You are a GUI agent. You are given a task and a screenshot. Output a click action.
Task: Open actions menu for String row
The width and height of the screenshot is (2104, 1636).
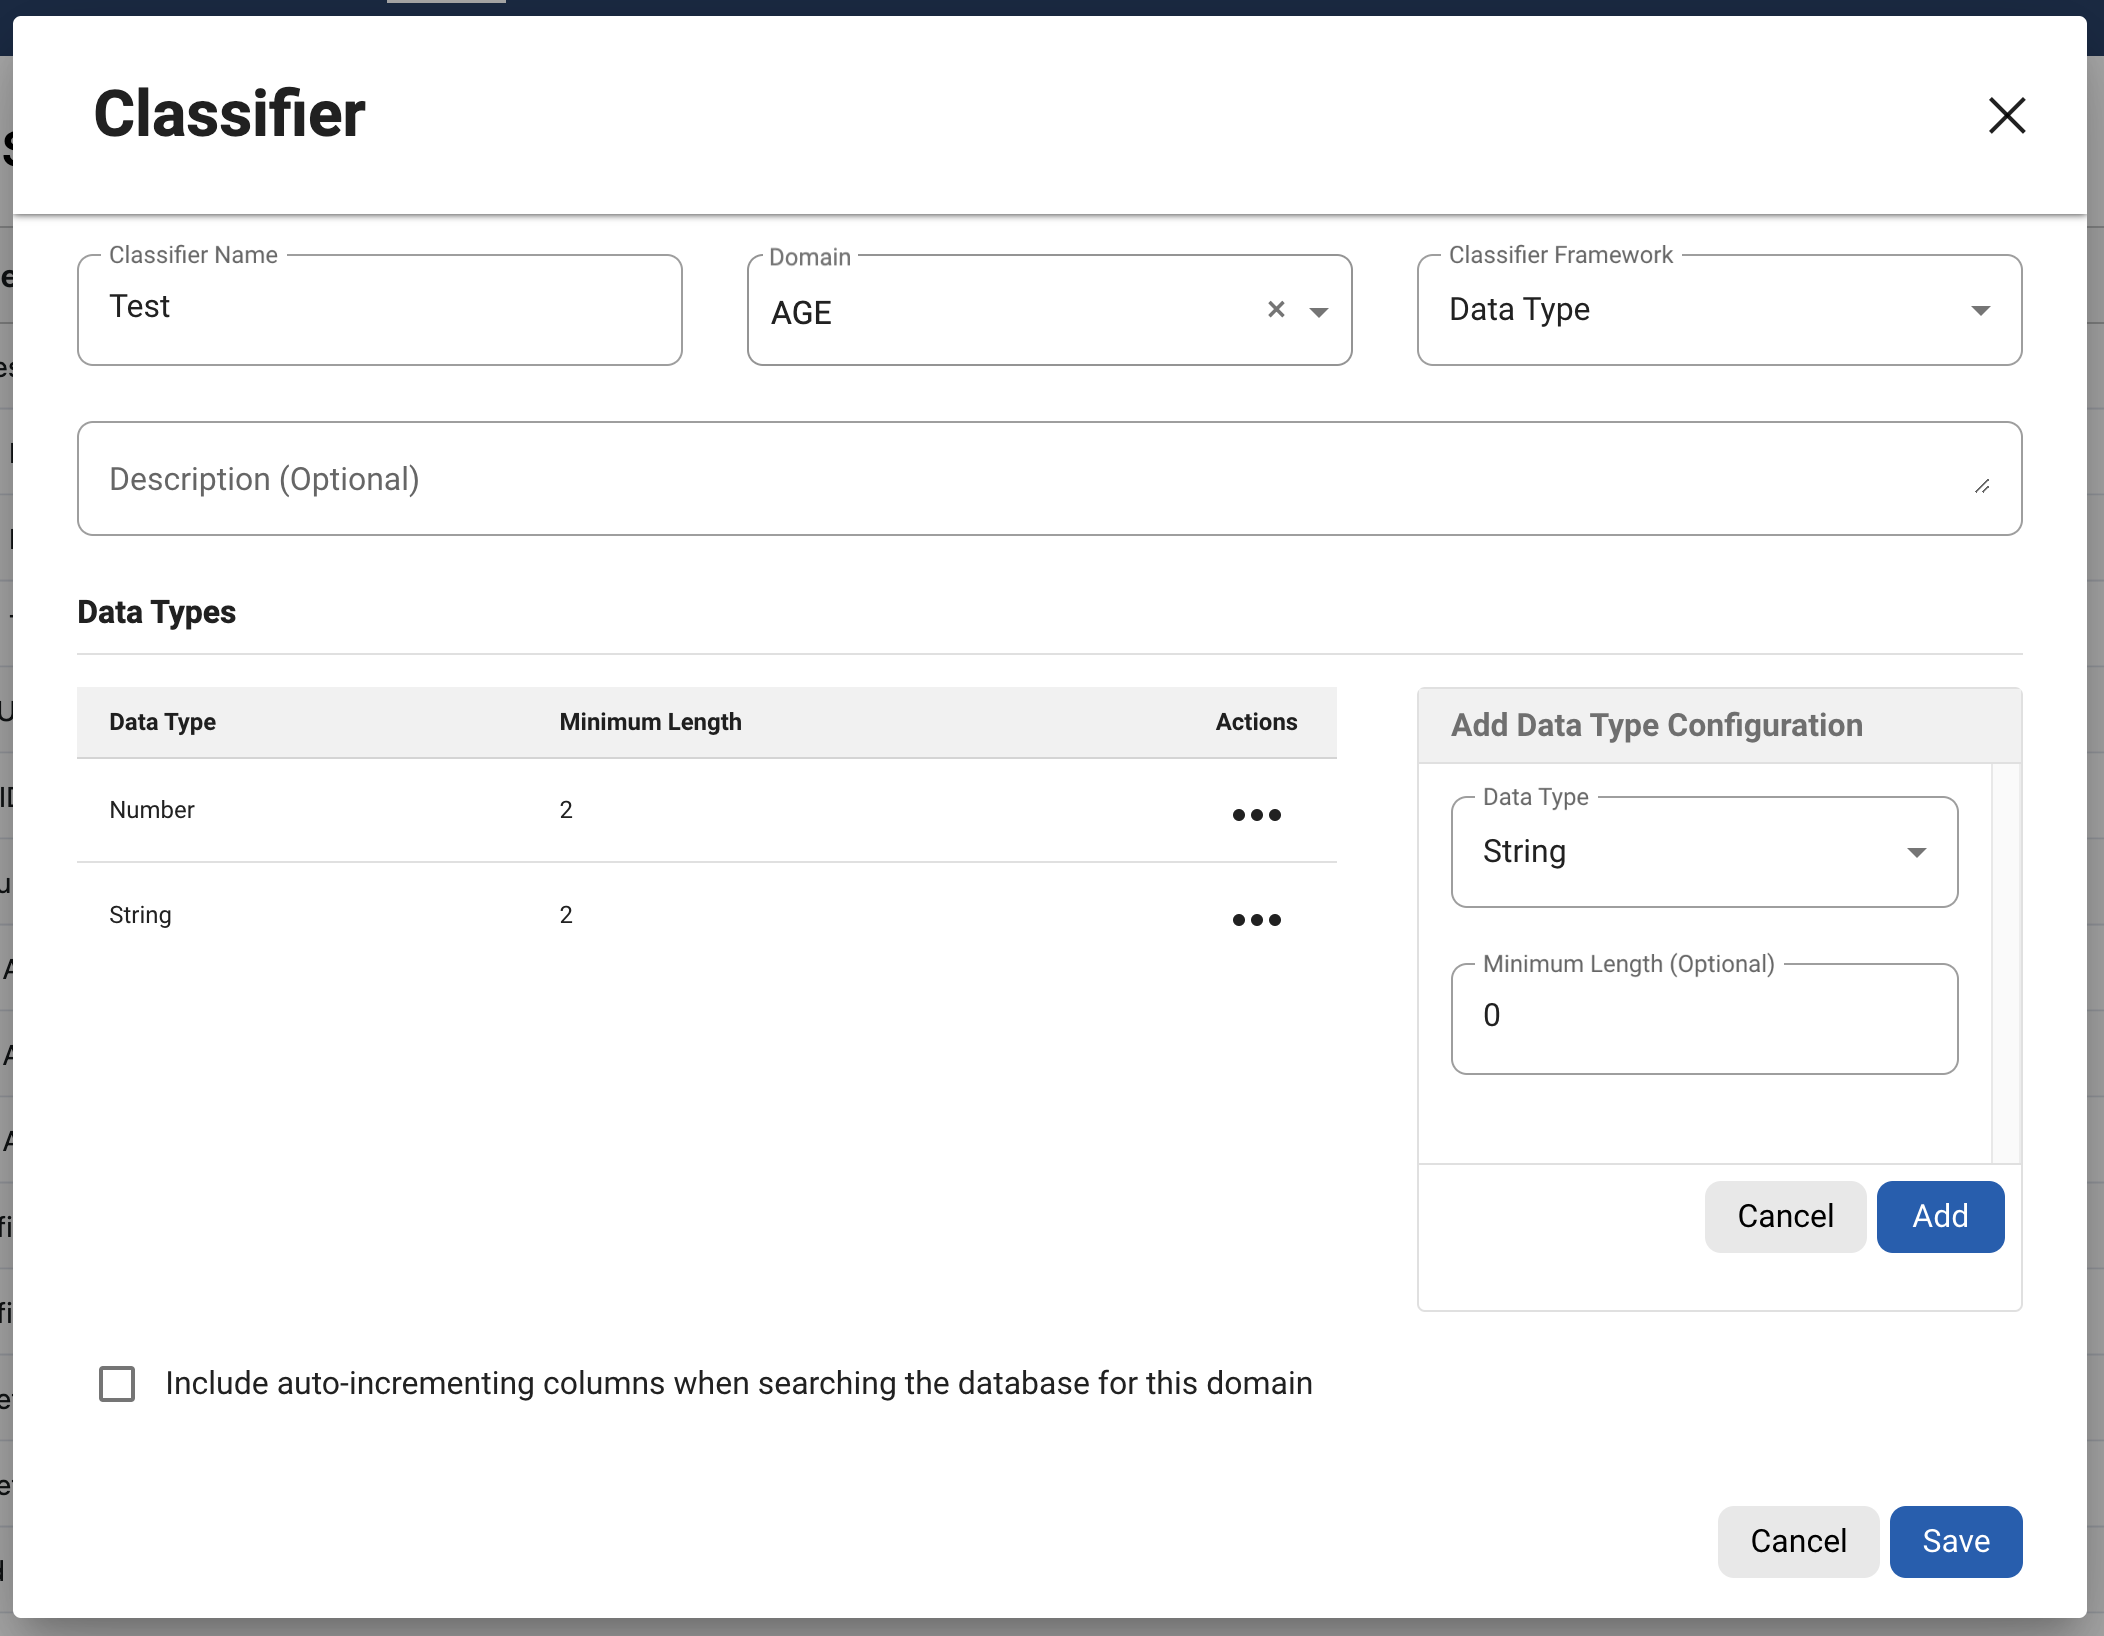pyautogui.click(x=1256, y=919)
